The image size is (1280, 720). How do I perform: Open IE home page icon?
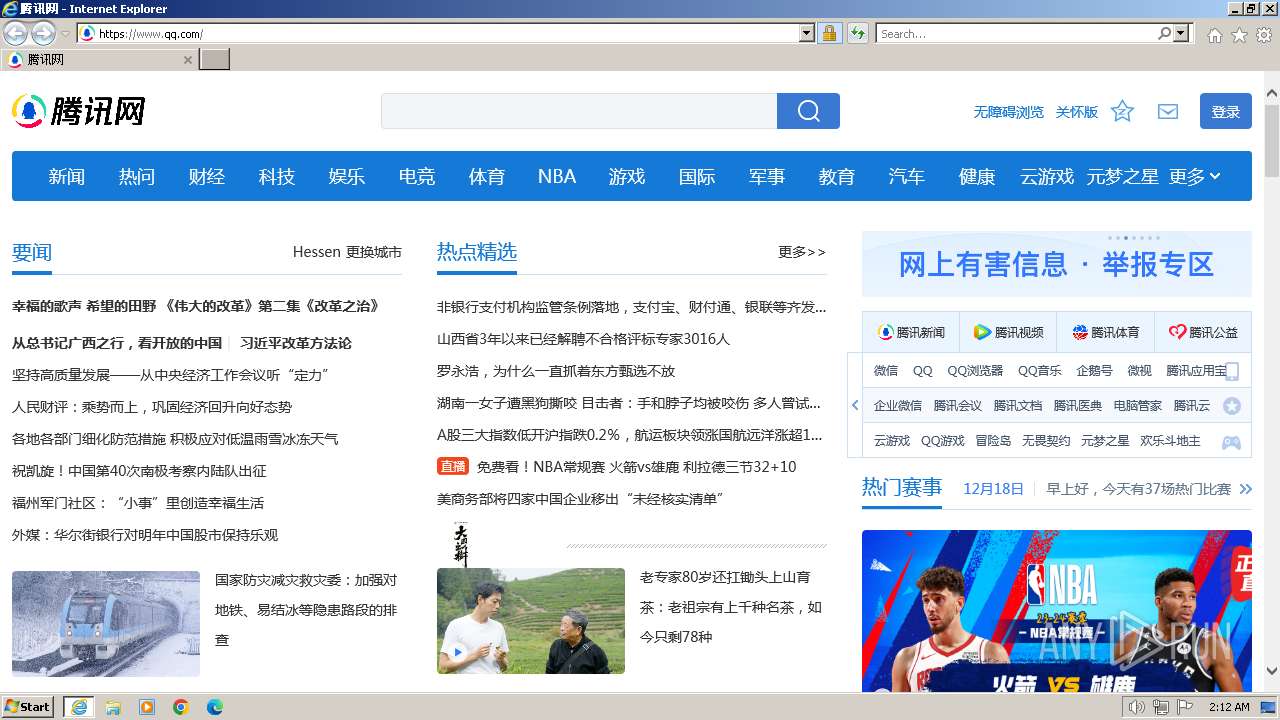pos(1214,34)
